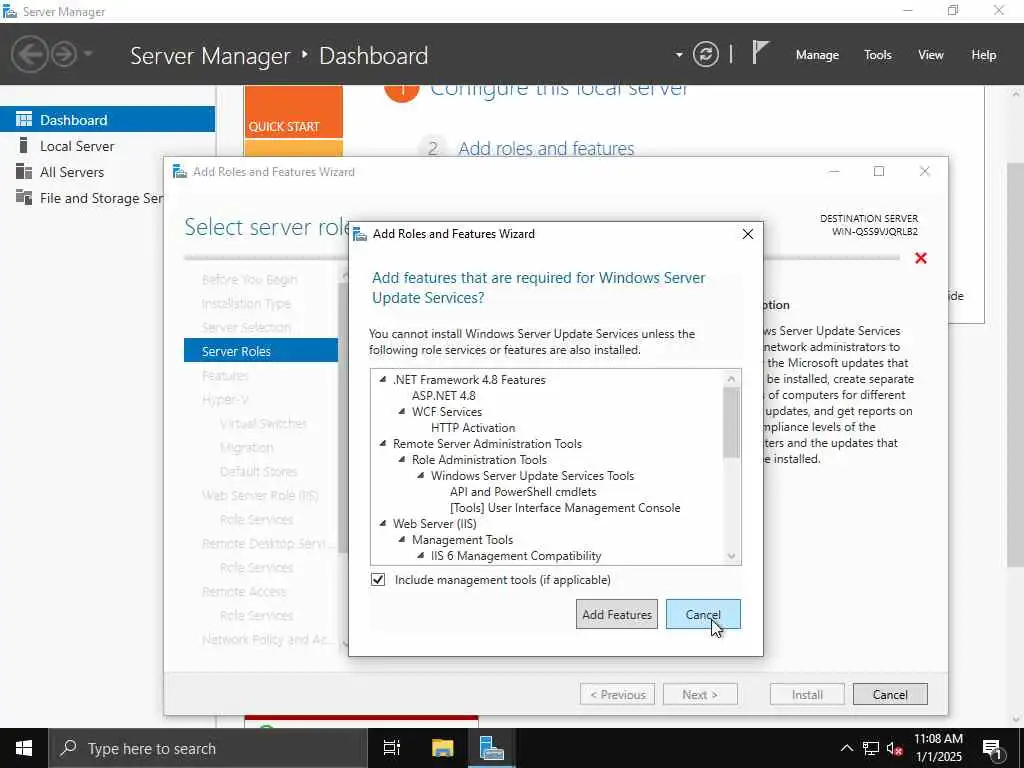Click the Next button in the wizard
The image size is (1024, 768).
pyautogui.click(x=700, y=695)
